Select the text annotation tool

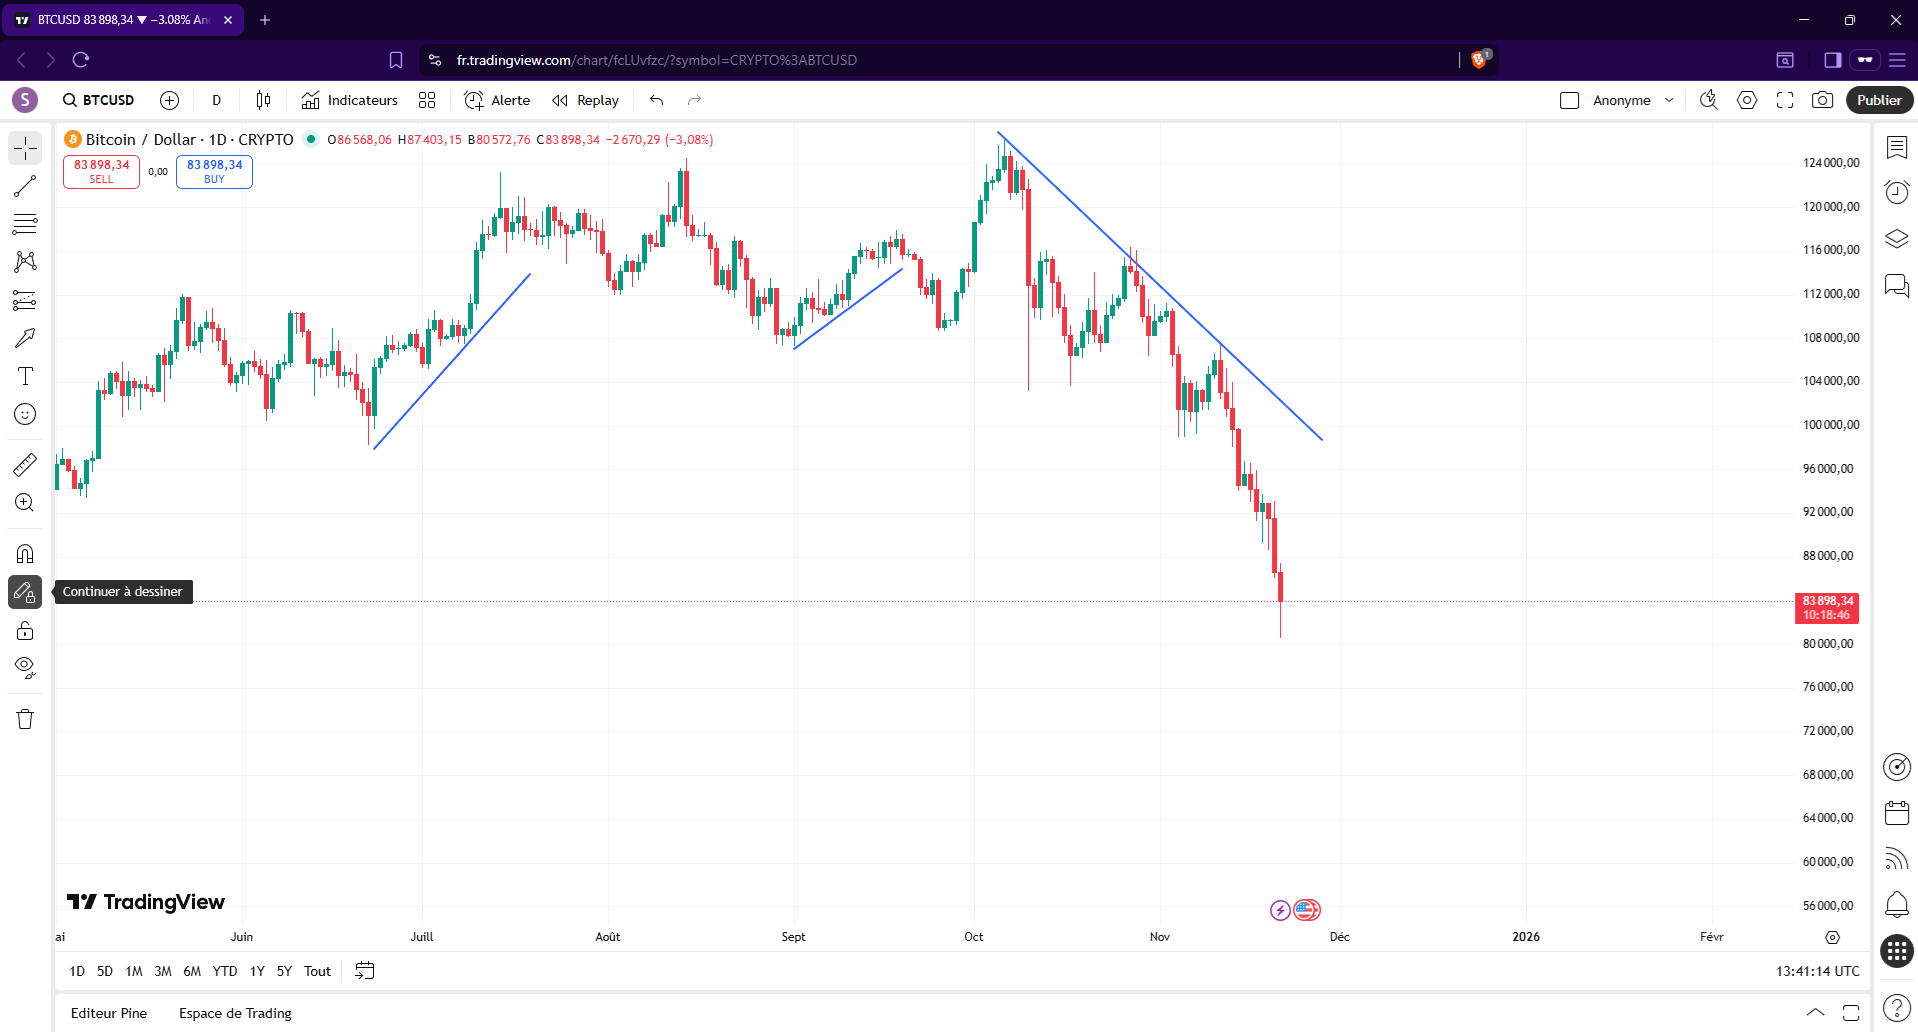[25, 377]
